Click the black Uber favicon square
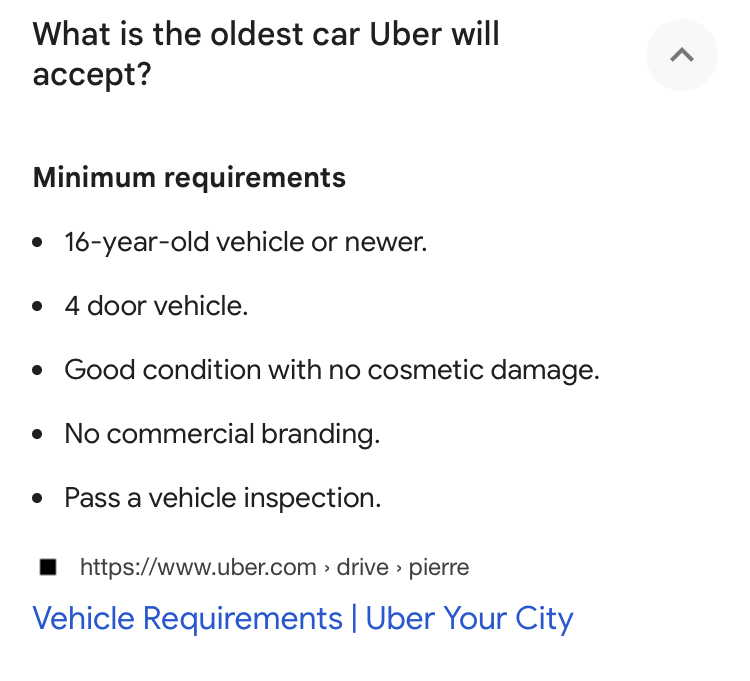 pyautogui.click(x=48, y=568)
